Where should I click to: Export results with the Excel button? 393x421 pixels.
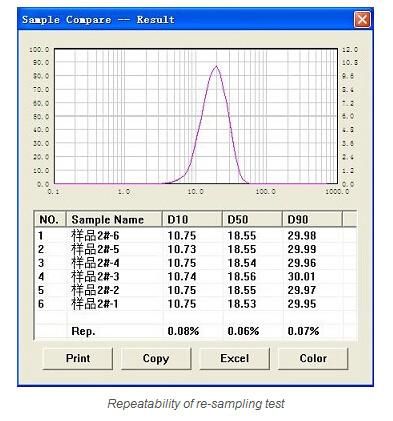click(x=234, y=359)
